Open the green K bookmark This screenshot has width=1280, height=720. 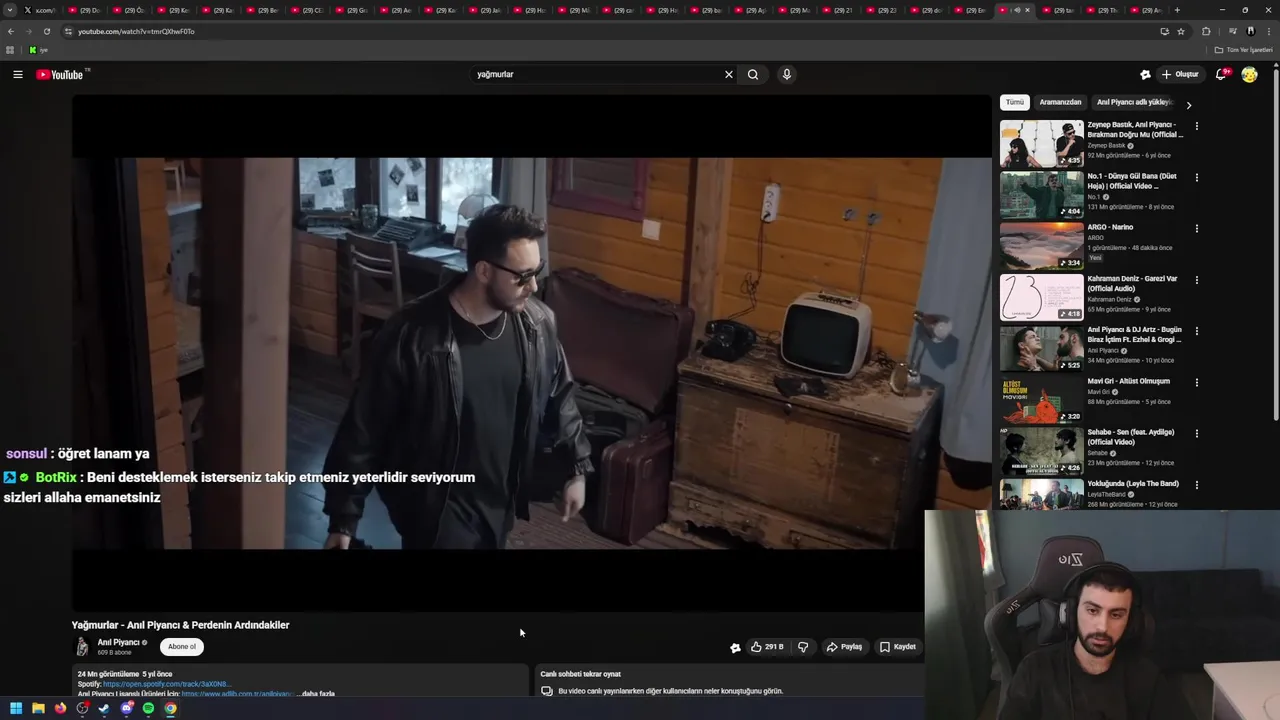click(x=36, y=50)
